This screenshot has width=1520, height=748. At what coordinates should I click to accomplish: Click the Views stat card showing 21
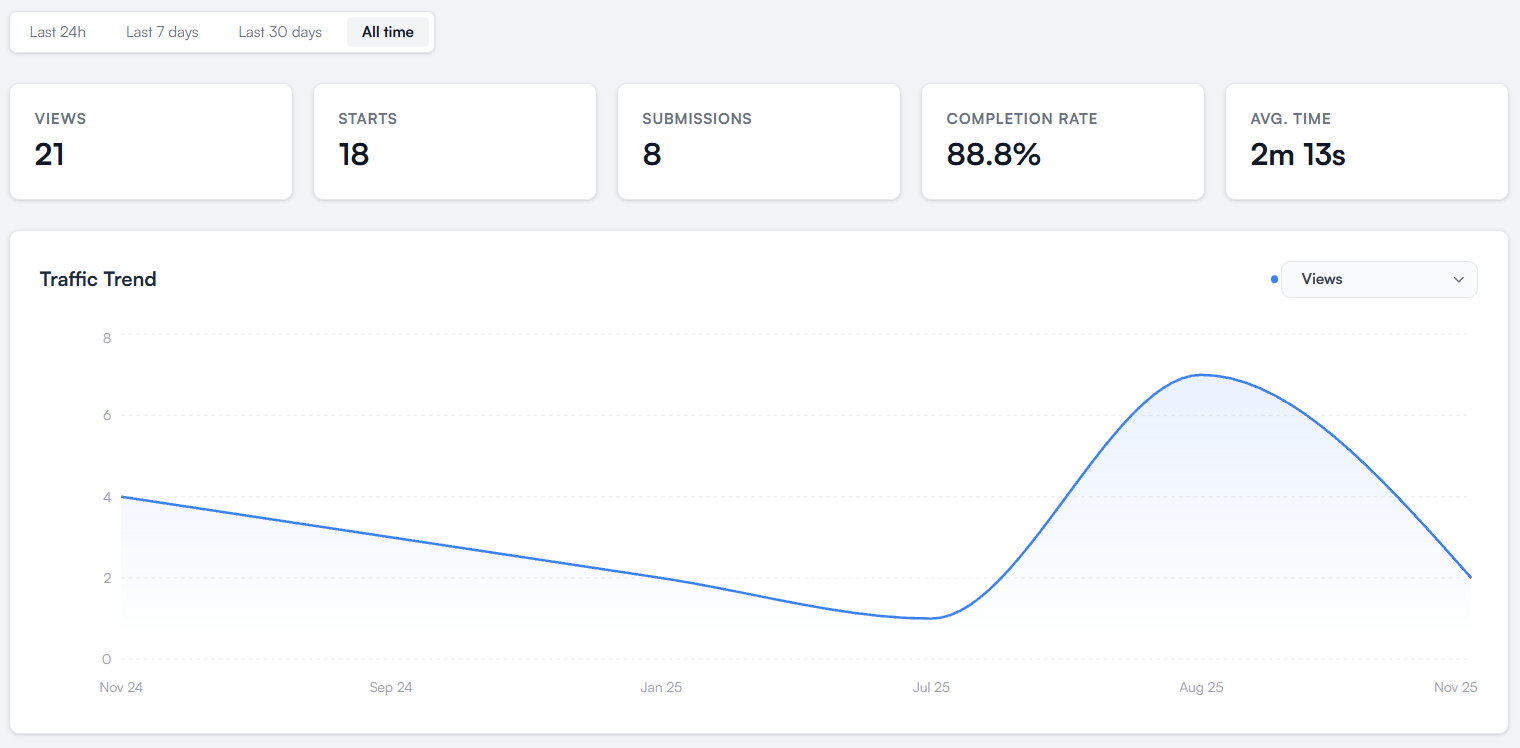[151, 141]
